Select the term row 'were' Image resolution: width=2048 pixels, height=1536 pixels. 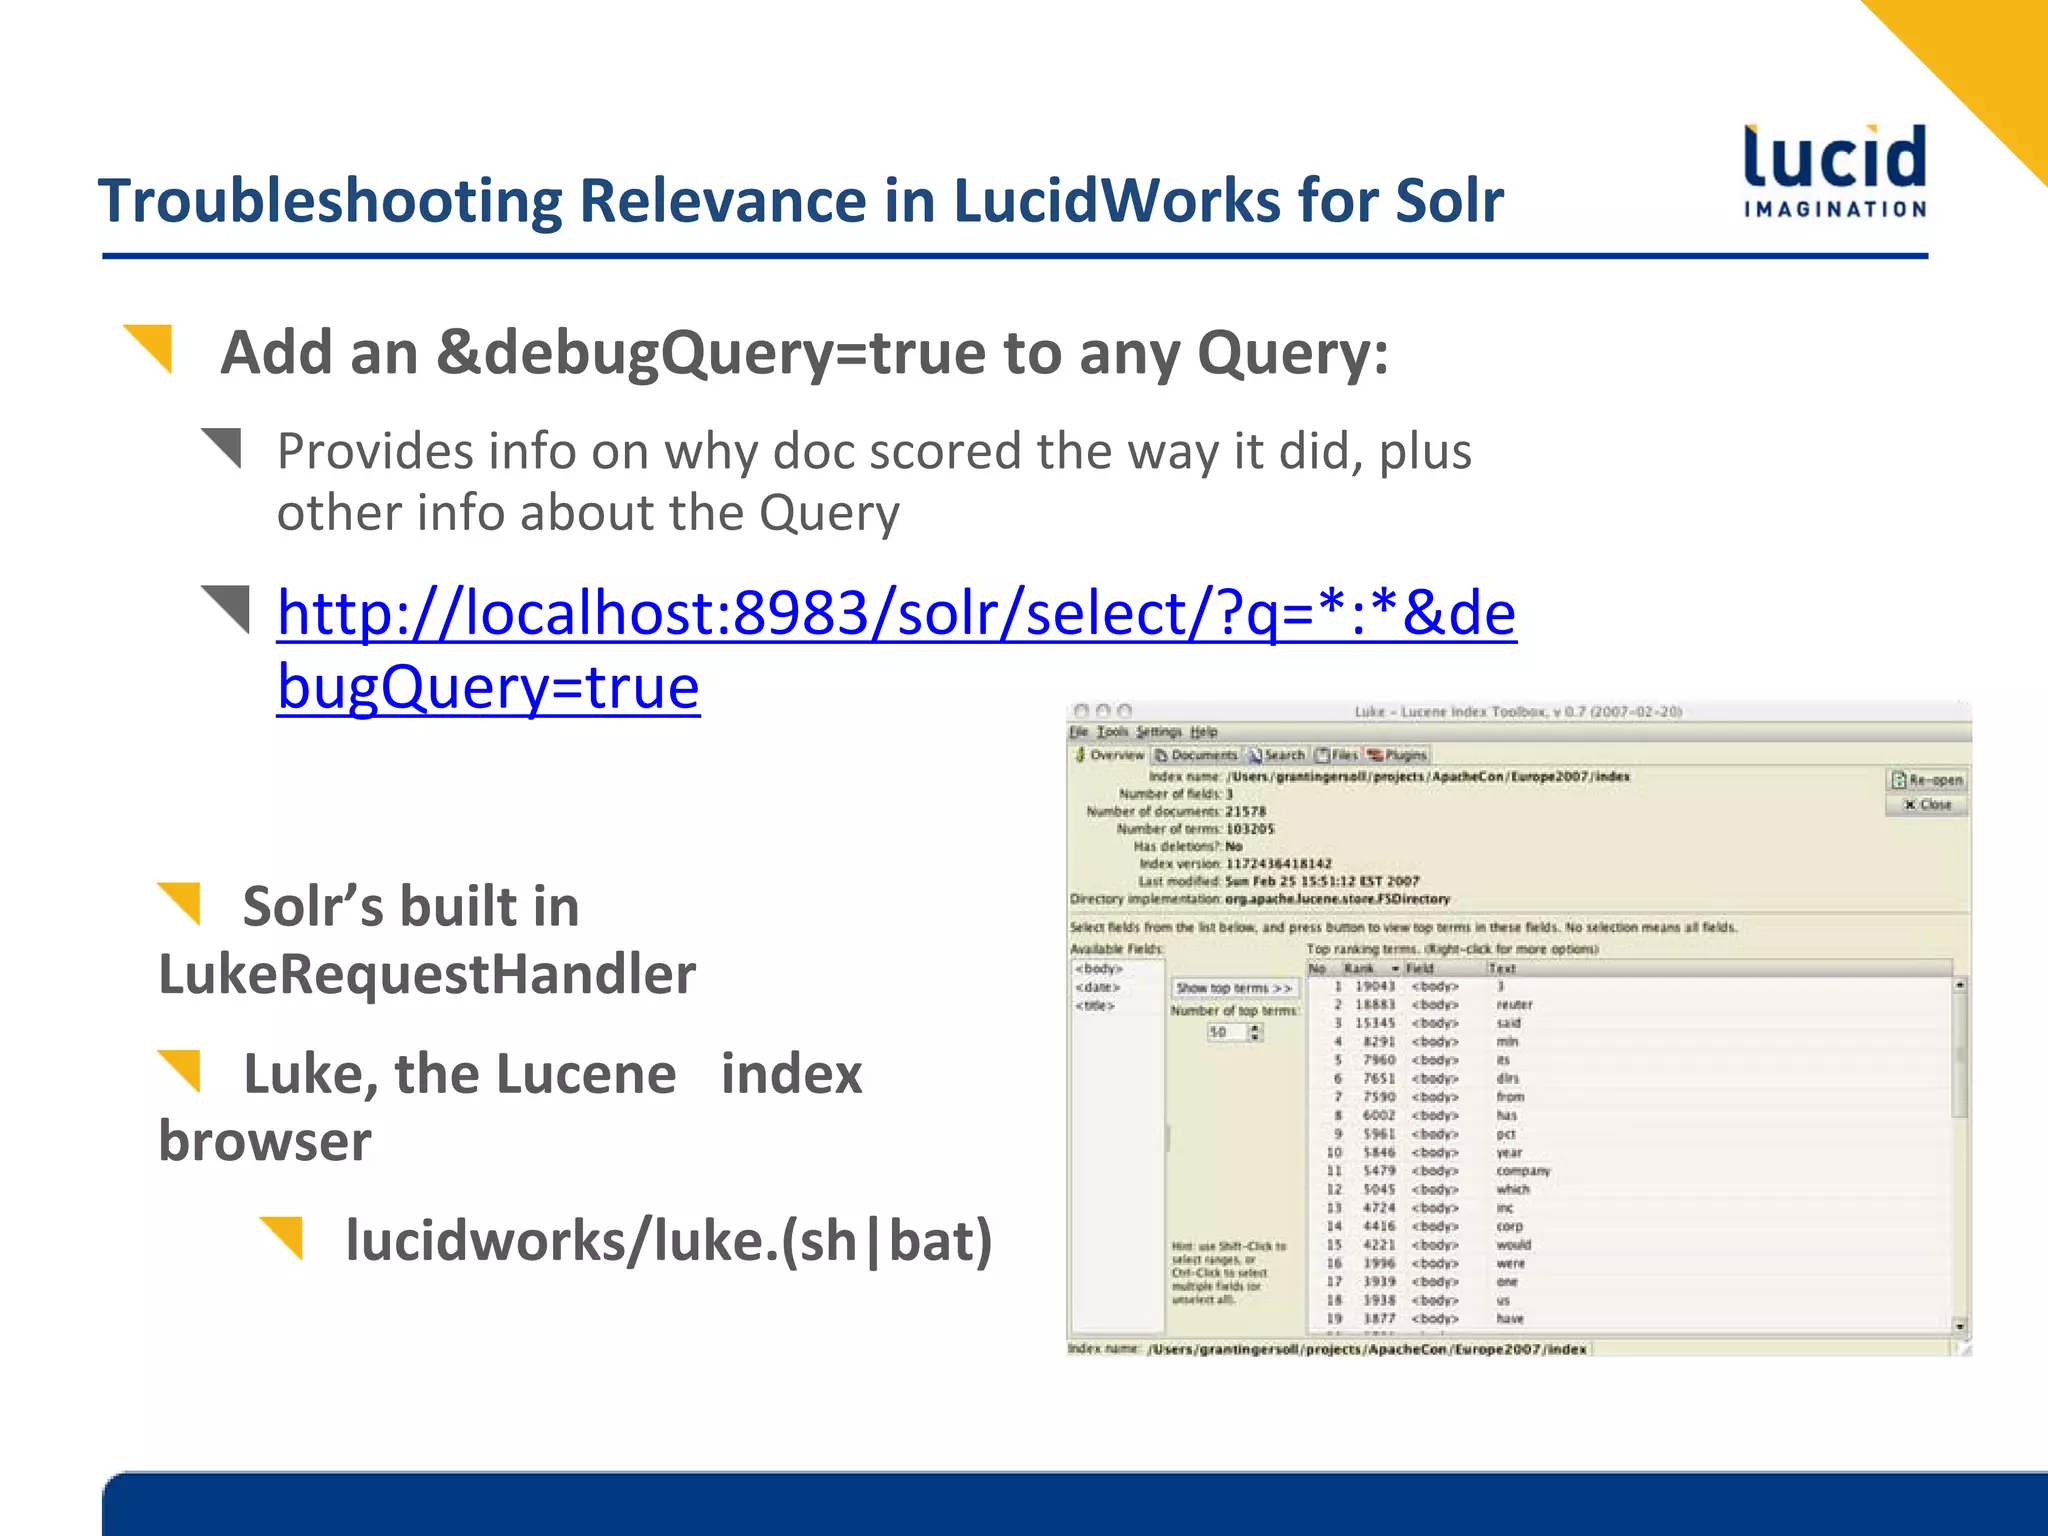[x=1630, y=1263]
